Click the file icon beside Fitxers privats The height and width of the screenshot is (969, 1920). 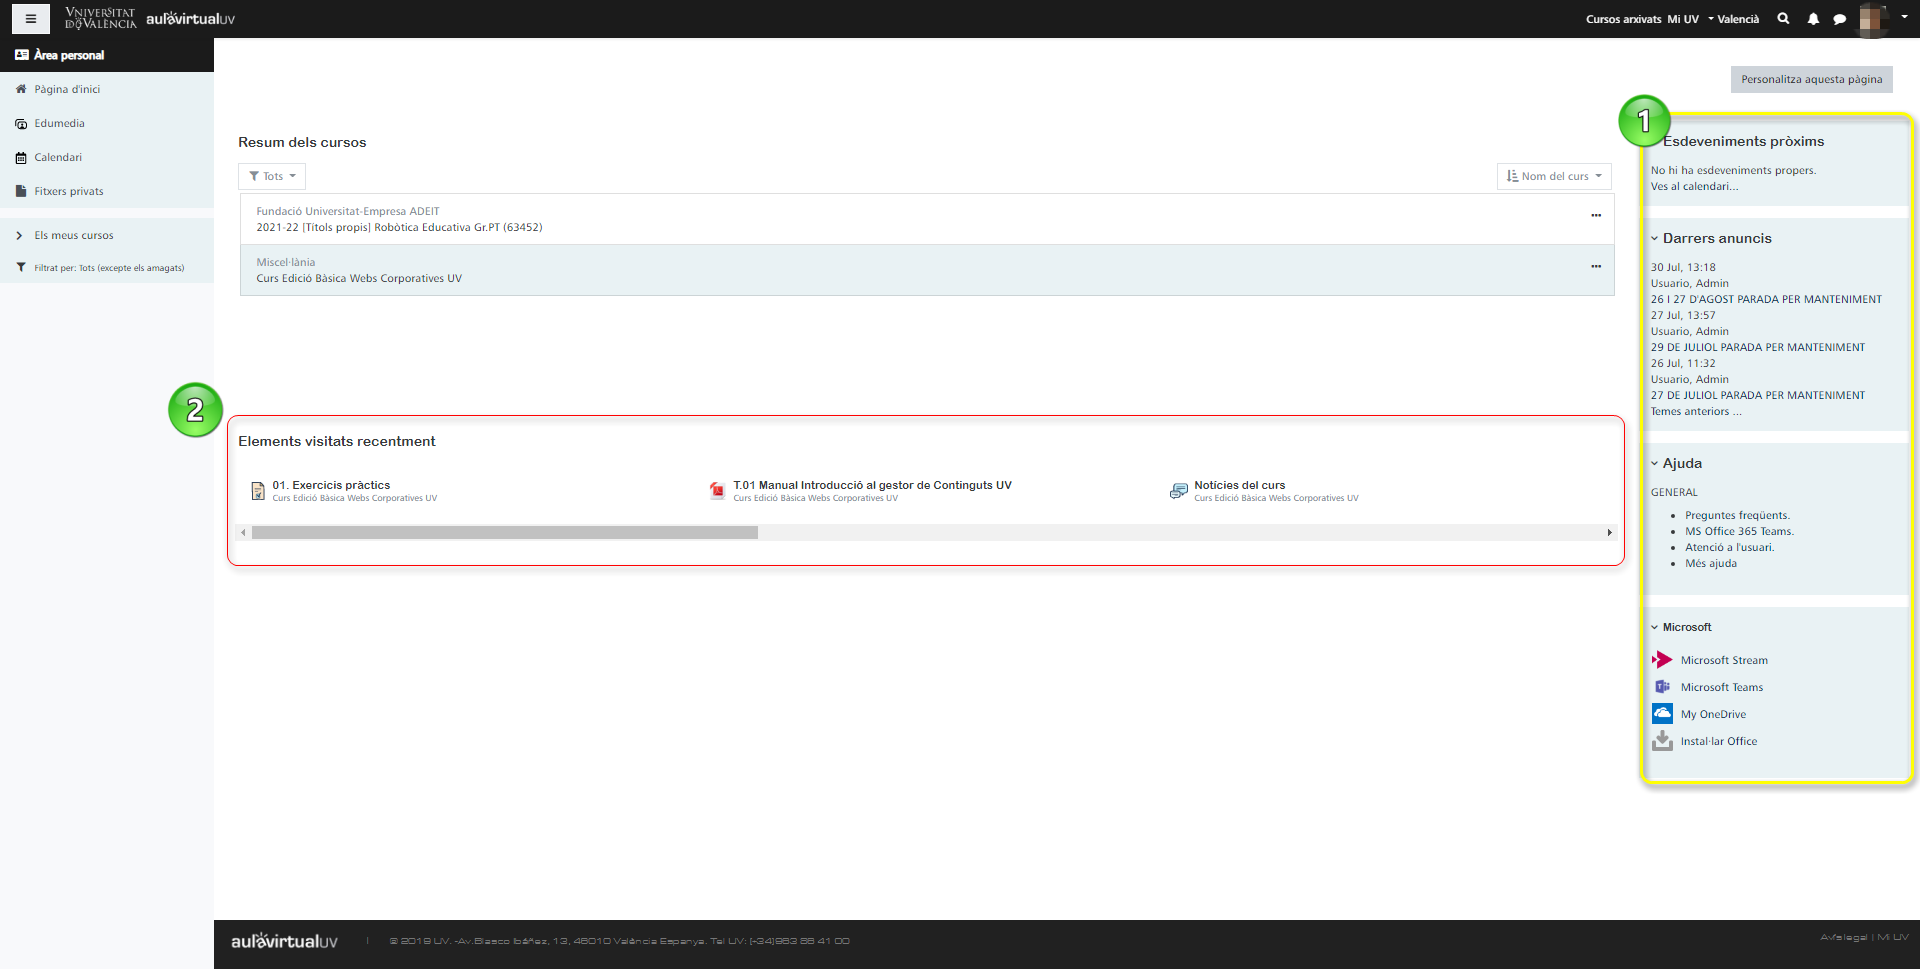point(21,191)
